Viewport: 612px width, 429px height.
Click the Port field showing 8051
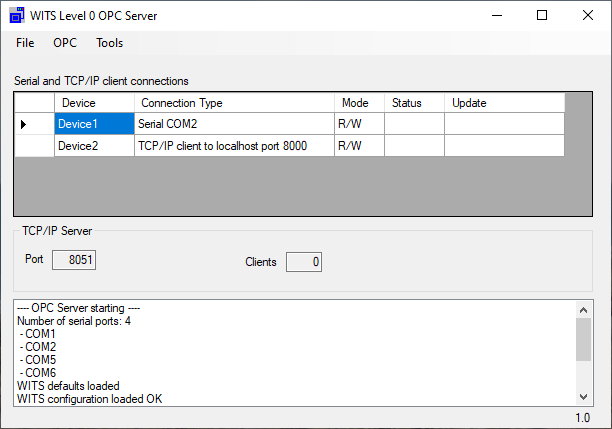(74, 260)
